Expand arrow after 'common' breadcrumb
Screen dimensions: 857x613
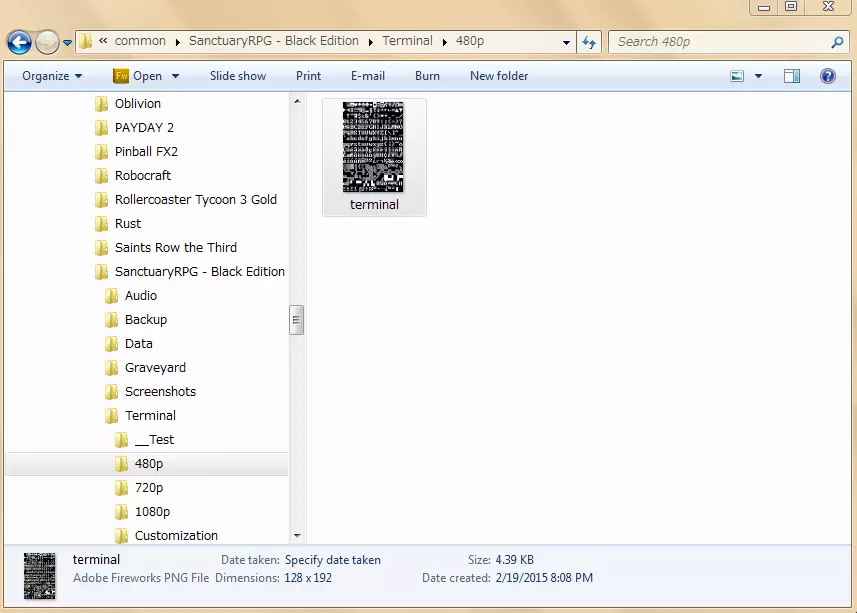178,42
